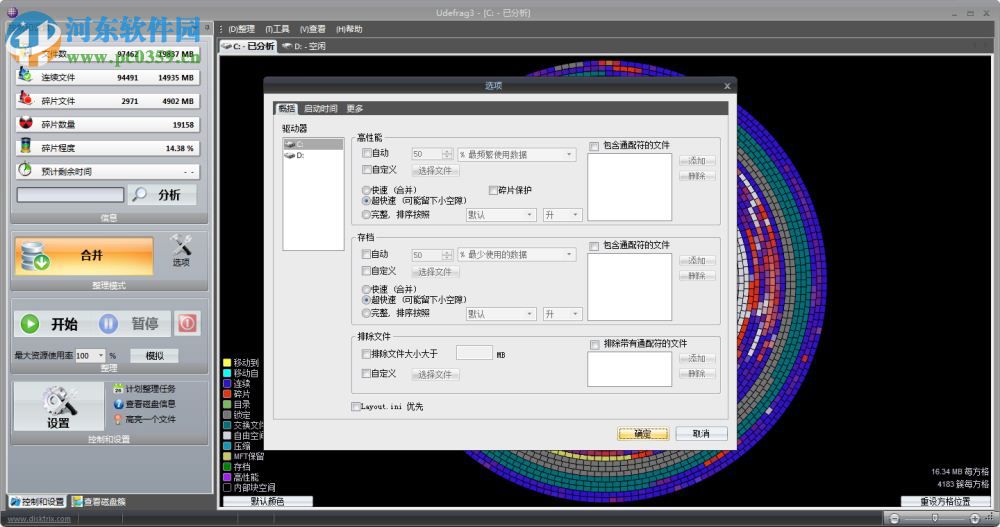1000x527 pixels.
Task: Select 超快速 radio under 存档
Action: click(x=366, y=300)
